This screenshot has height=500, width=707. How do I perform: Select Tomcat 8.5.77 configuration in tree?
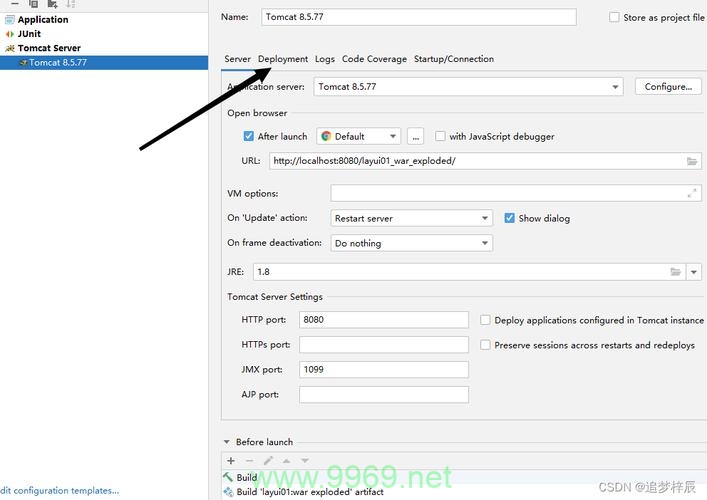(x=104, y=63)
